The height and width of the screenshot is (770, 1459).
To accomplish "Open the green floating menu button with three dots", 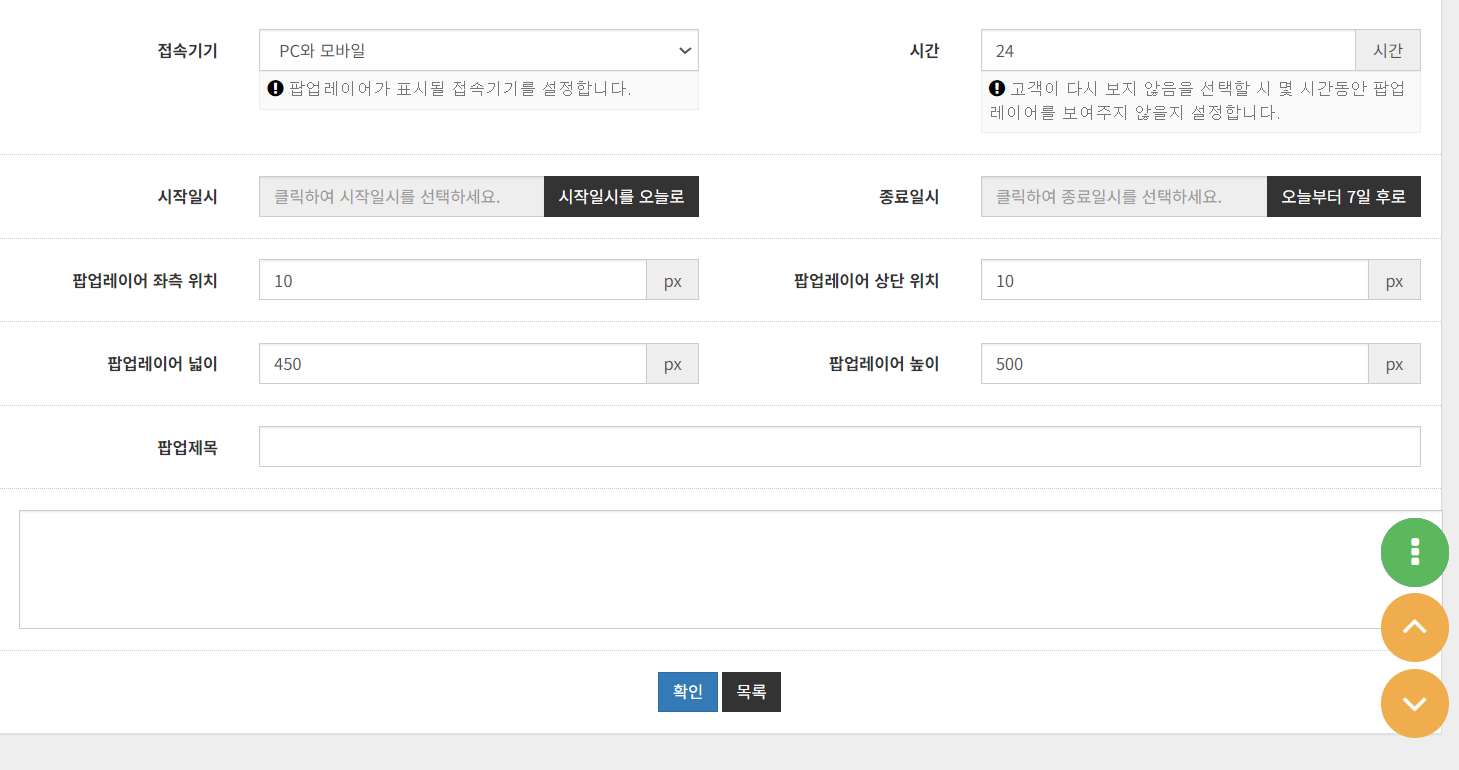I will (1414, 552).
